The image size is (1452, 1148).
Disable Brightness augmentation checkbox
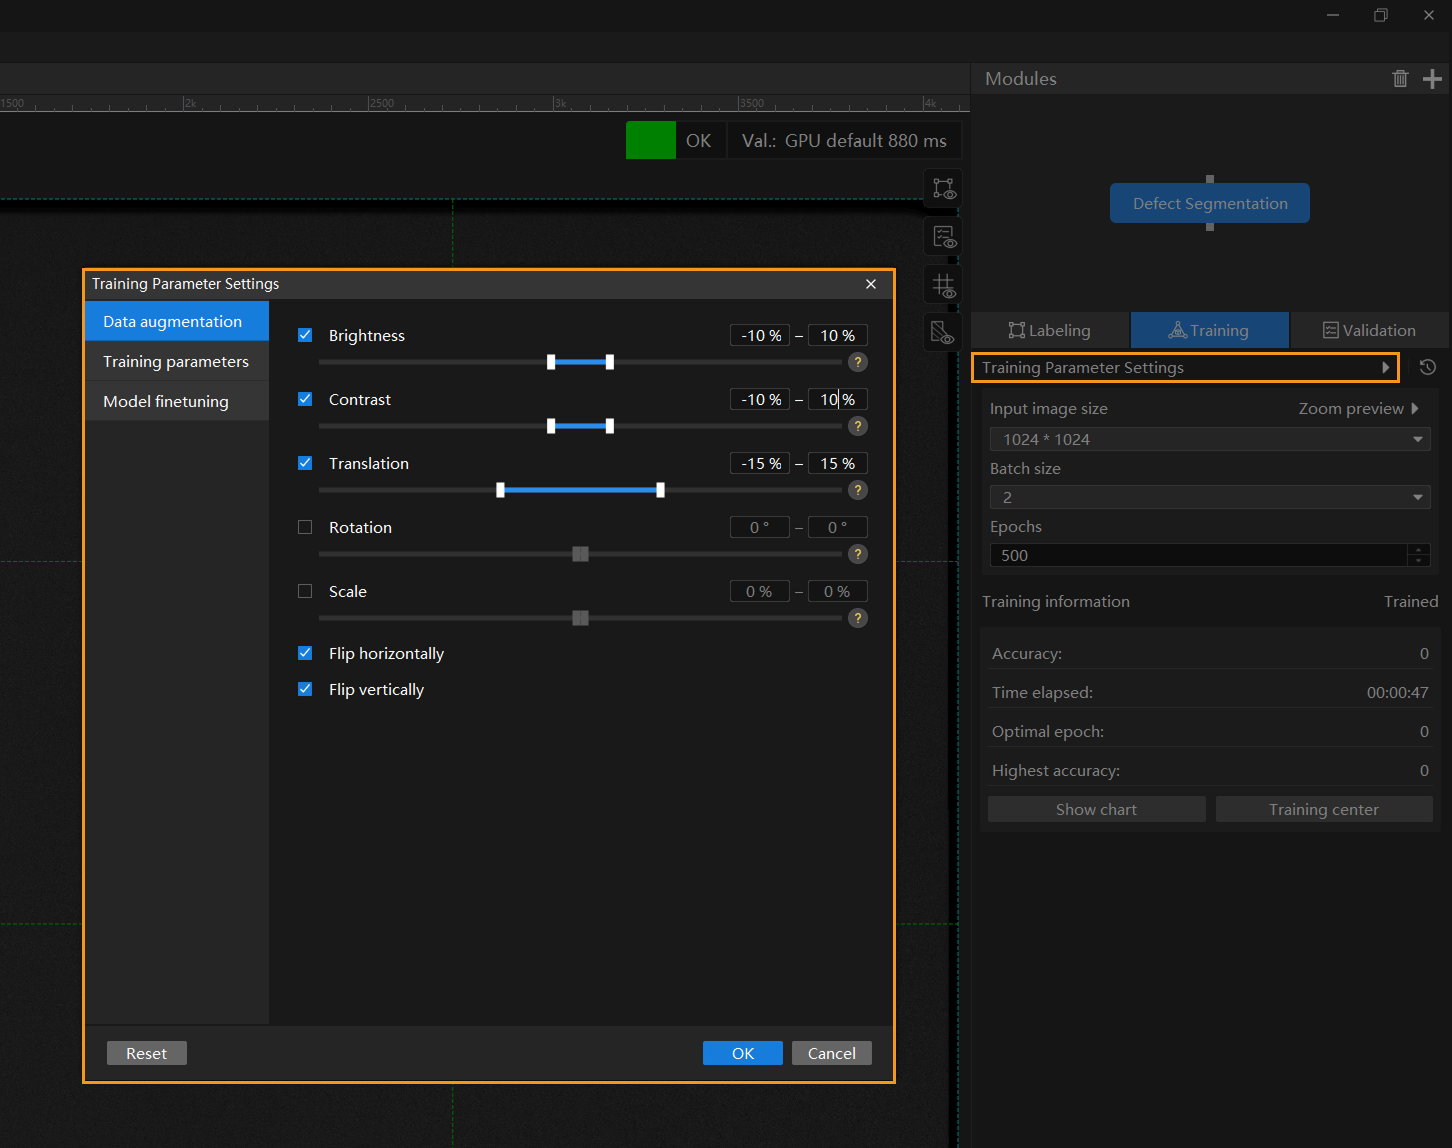pyautogui.click(x=305, y=335)
